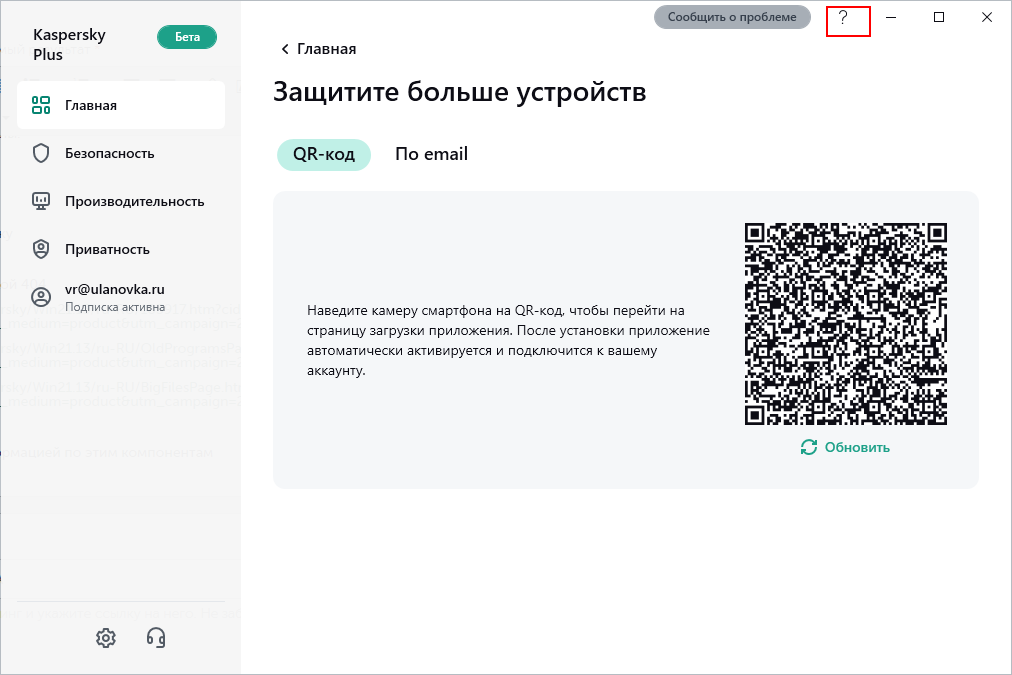1012x675 pixels.
Task: Click the back chevron next to Главная
Action: [x=285, y=49]
